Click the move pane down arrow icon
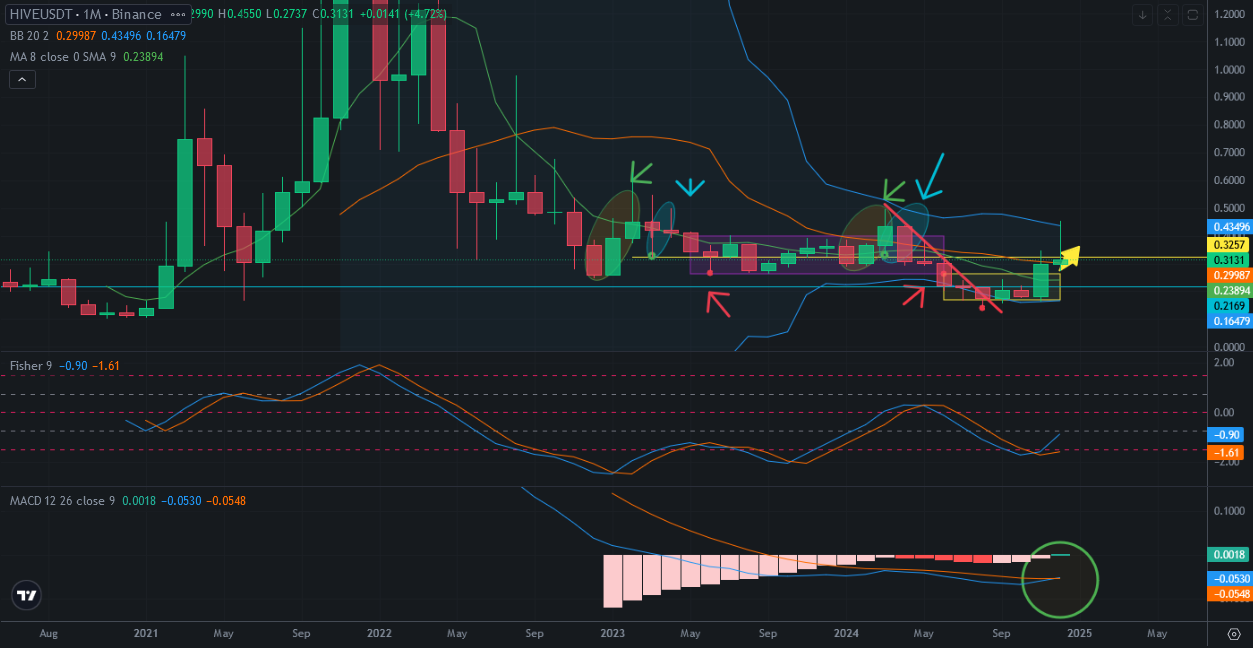Screen dimensions: 1253x648 click(x=1143, y=15)
